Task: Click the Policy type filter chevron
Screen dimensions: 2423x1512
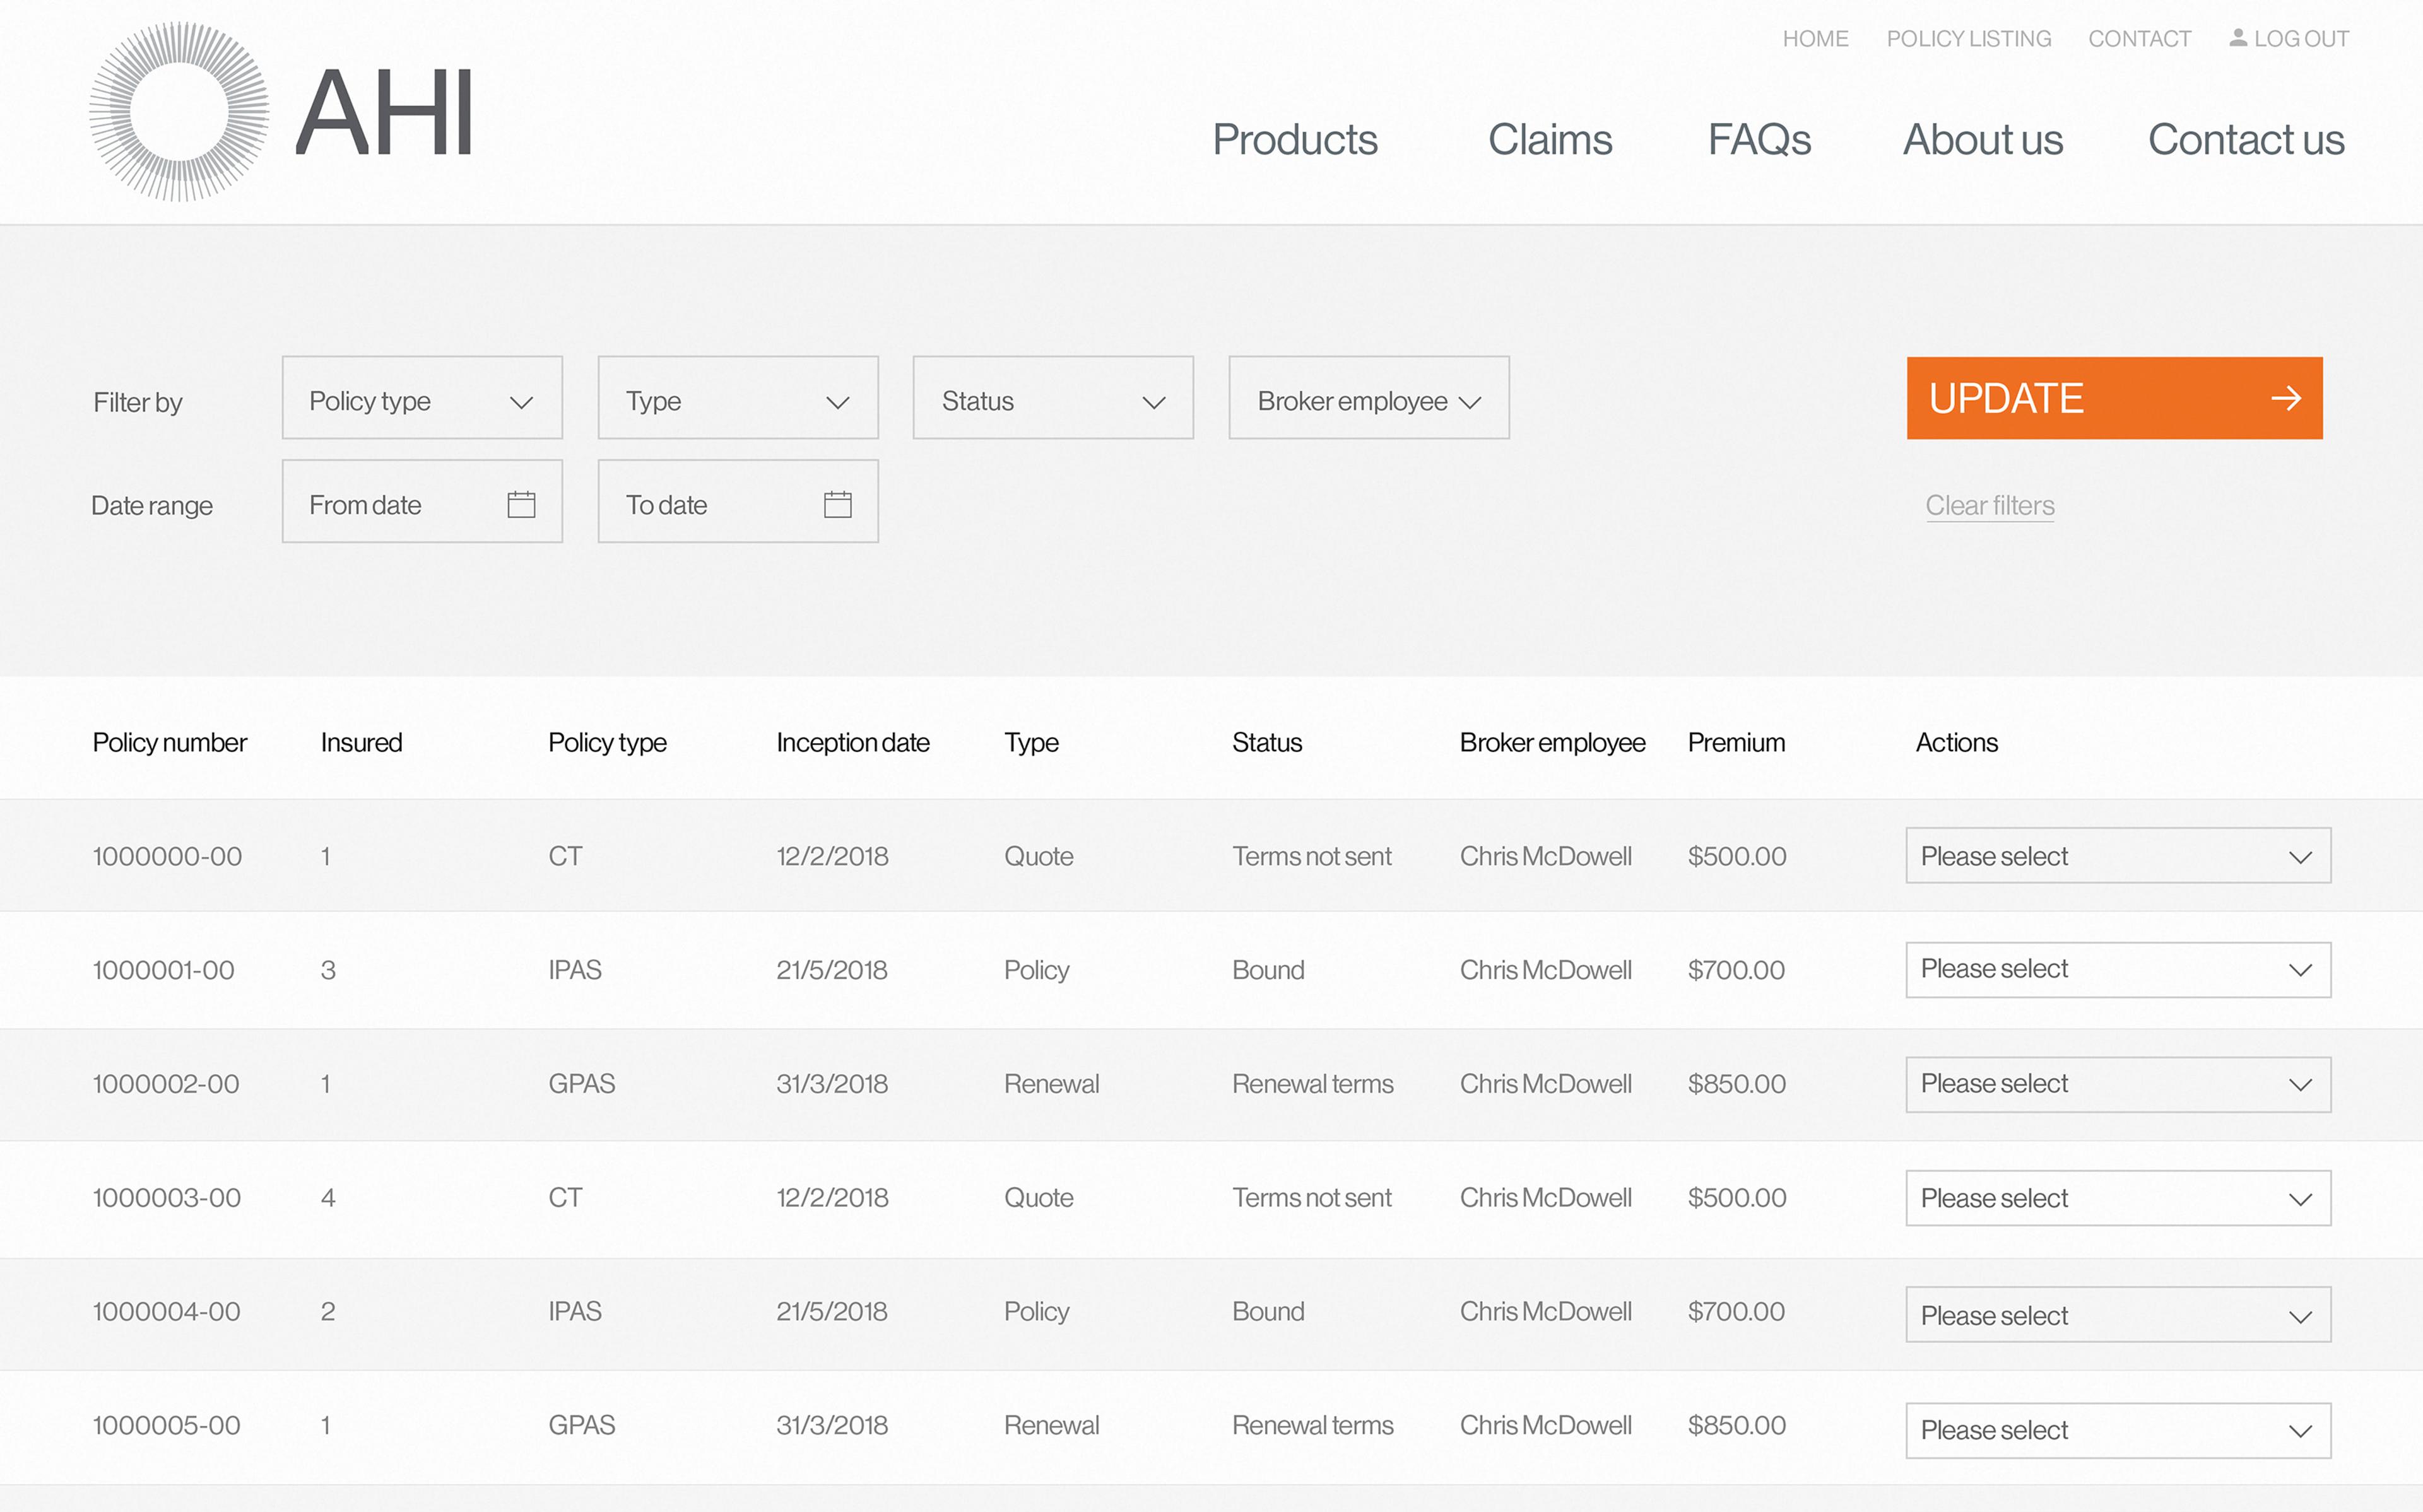Action: [x=521, y=402]
